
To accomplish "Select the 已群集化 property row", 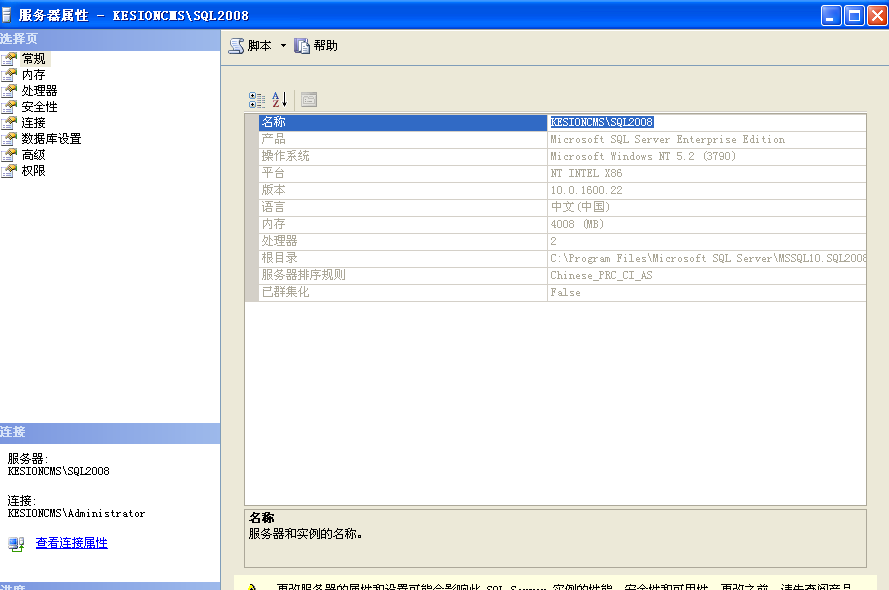I will click(x=400, y=291).
